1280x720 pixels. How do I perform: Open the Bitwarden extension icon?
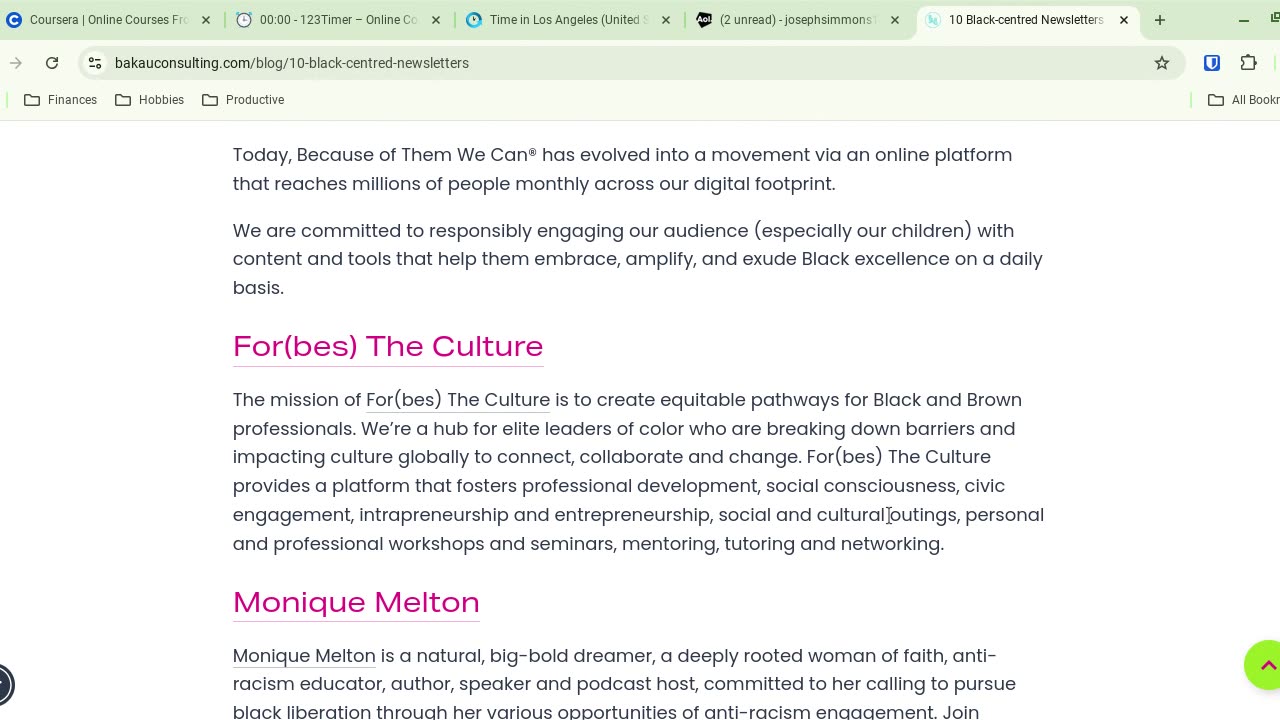click(x=1212, y=63)
